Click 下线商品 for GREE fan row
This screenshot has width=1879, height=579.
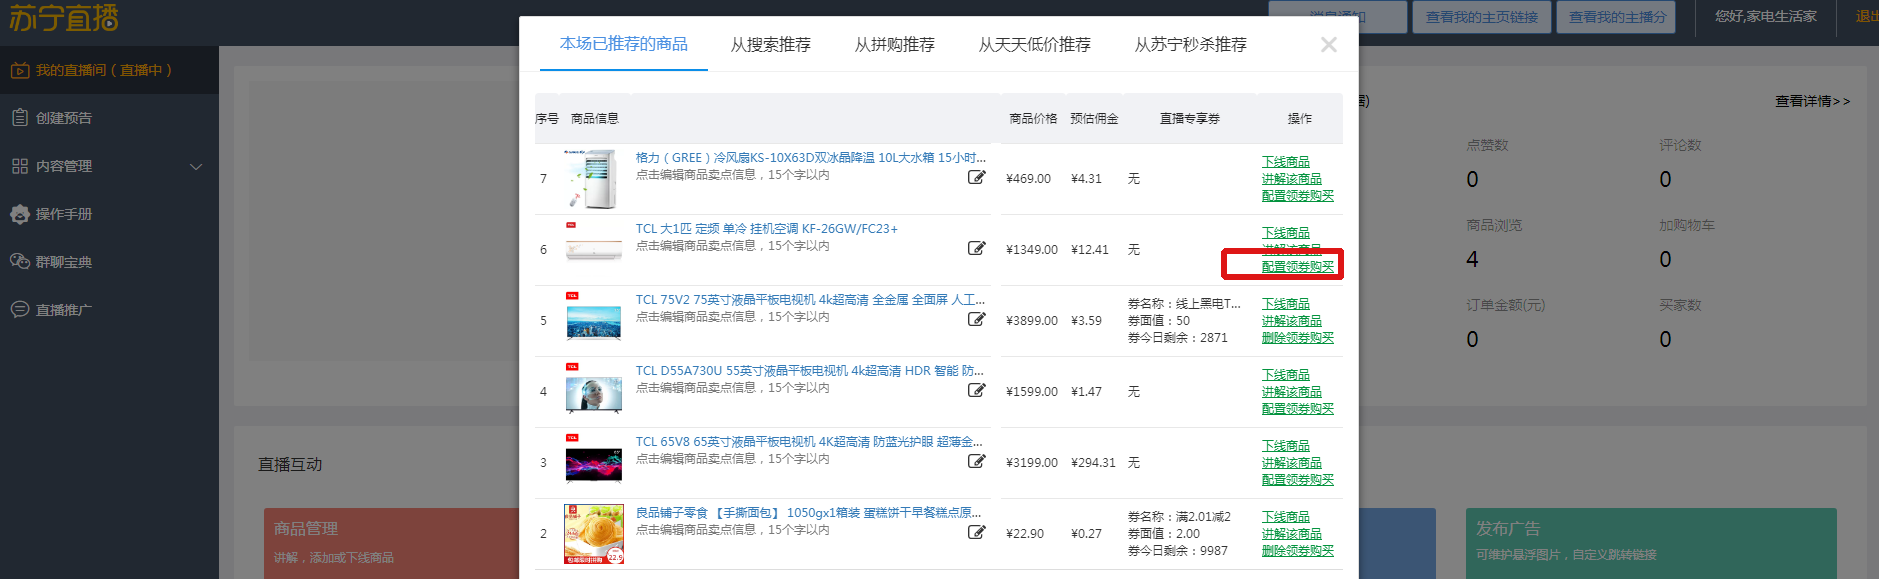coord(1286,162)
